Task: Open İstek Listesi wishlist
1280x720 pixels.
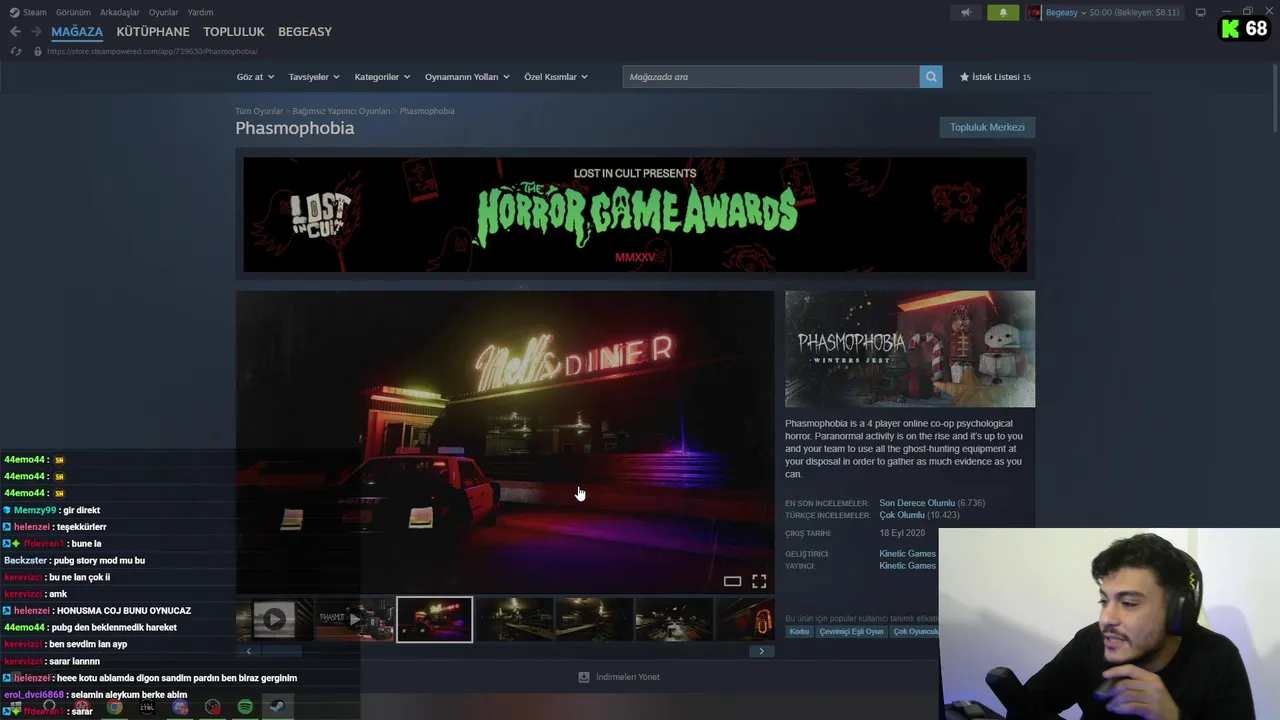Action: 995,77
